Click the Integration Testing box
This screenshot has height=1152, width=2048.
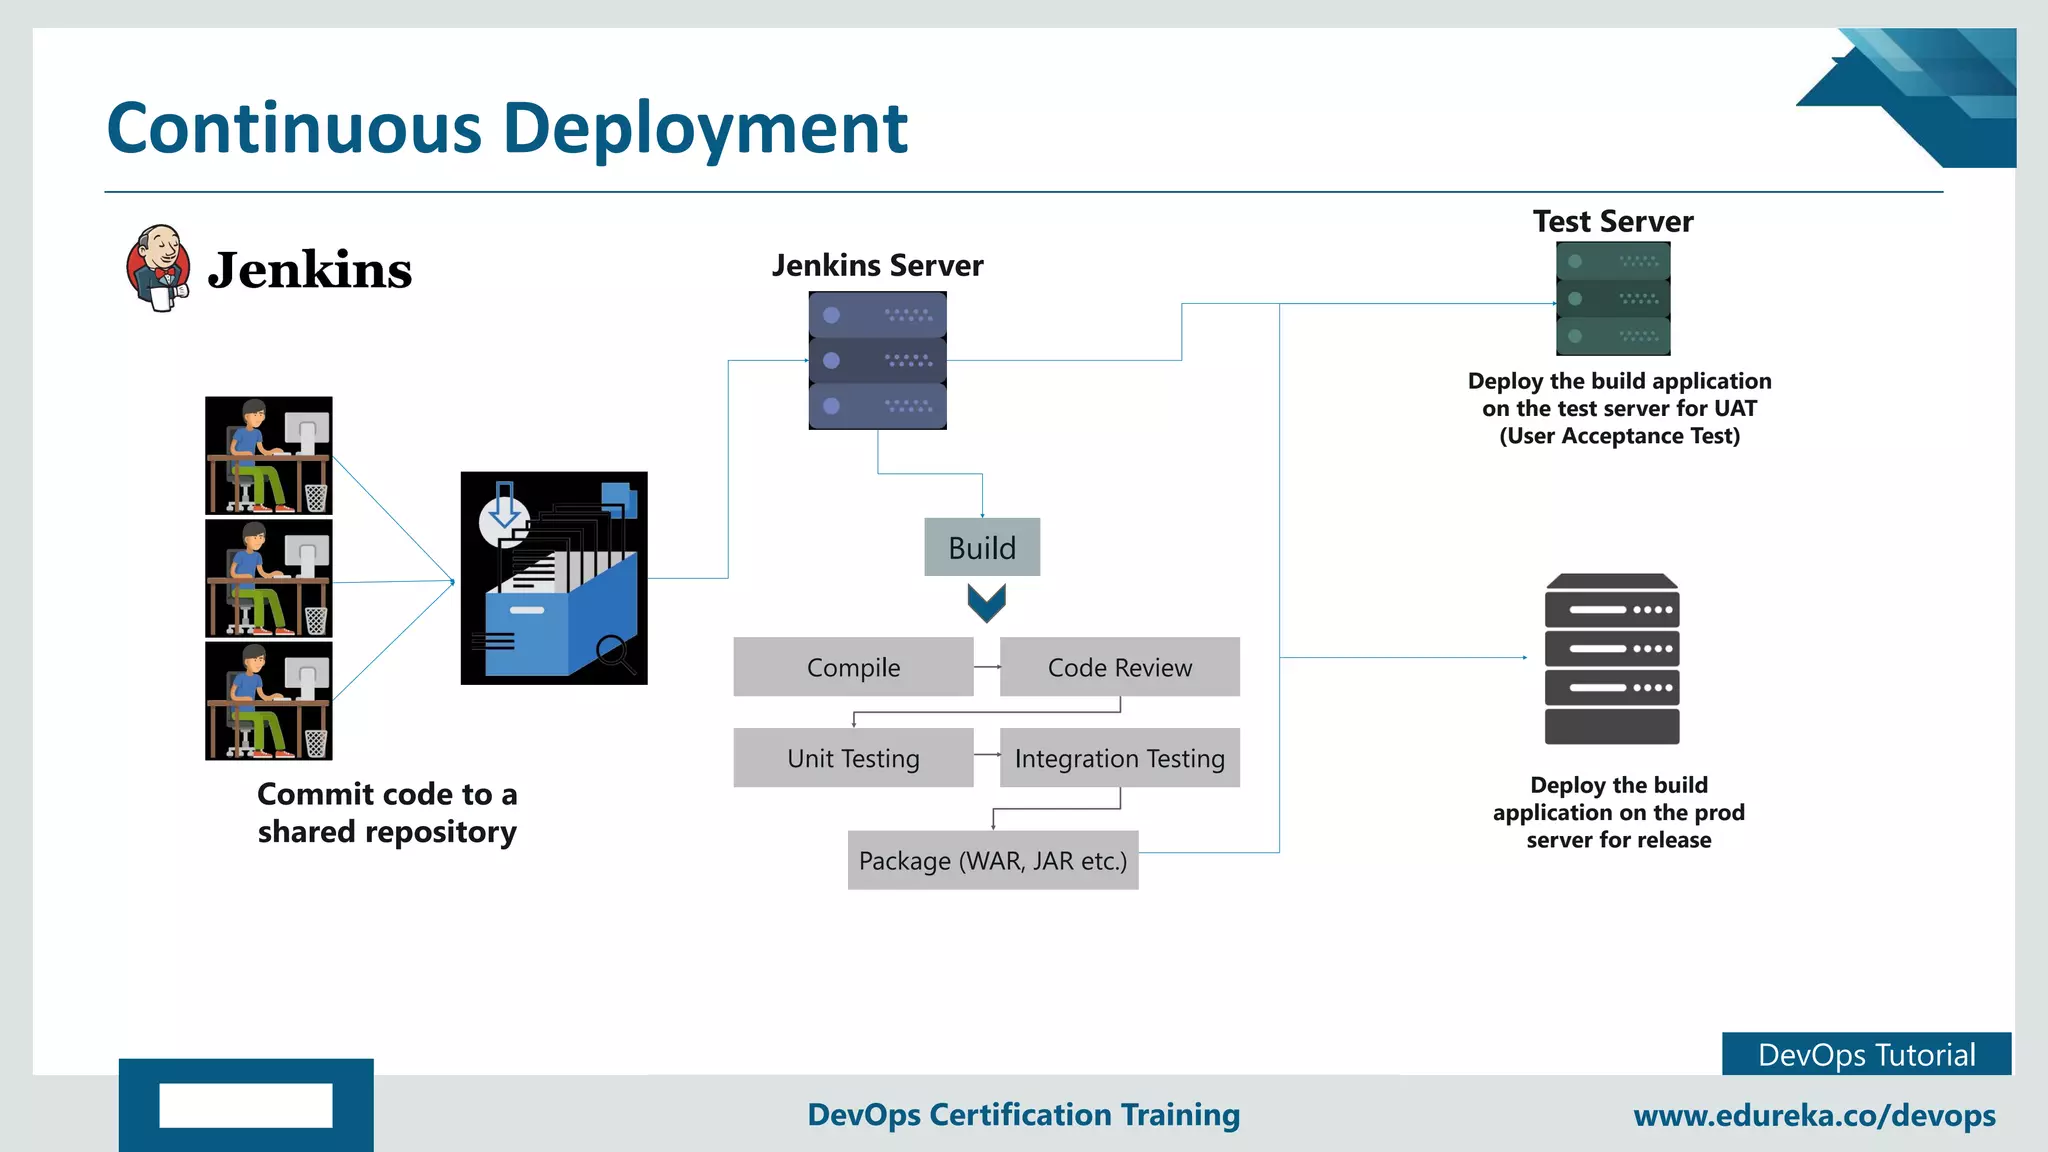[1119, 758]
